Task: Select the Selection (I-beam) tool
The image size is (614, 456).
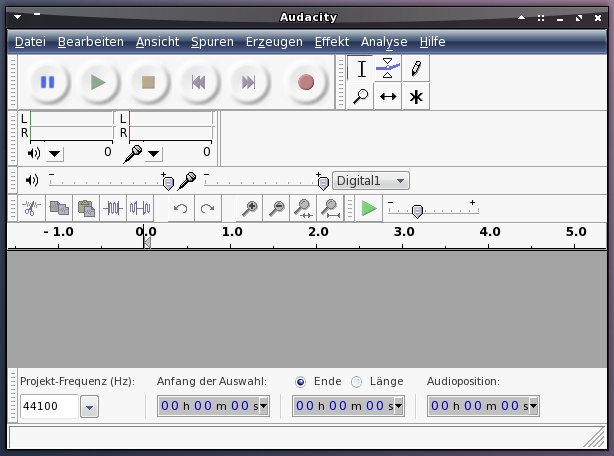Action: (361, 69)
